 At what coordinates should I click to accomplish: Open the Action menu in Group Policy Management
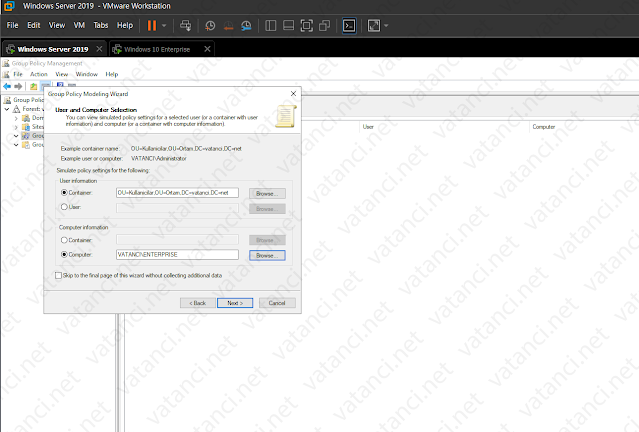[39, 74]
